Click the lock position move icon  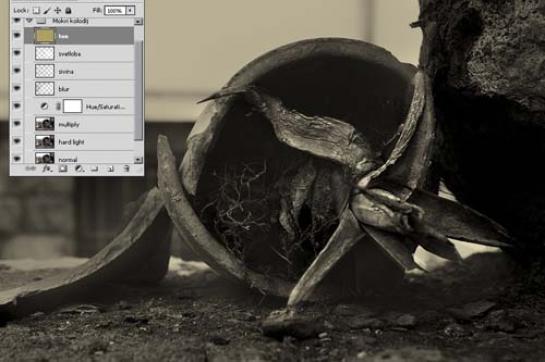pyautogui.click(x=58, y=10)
